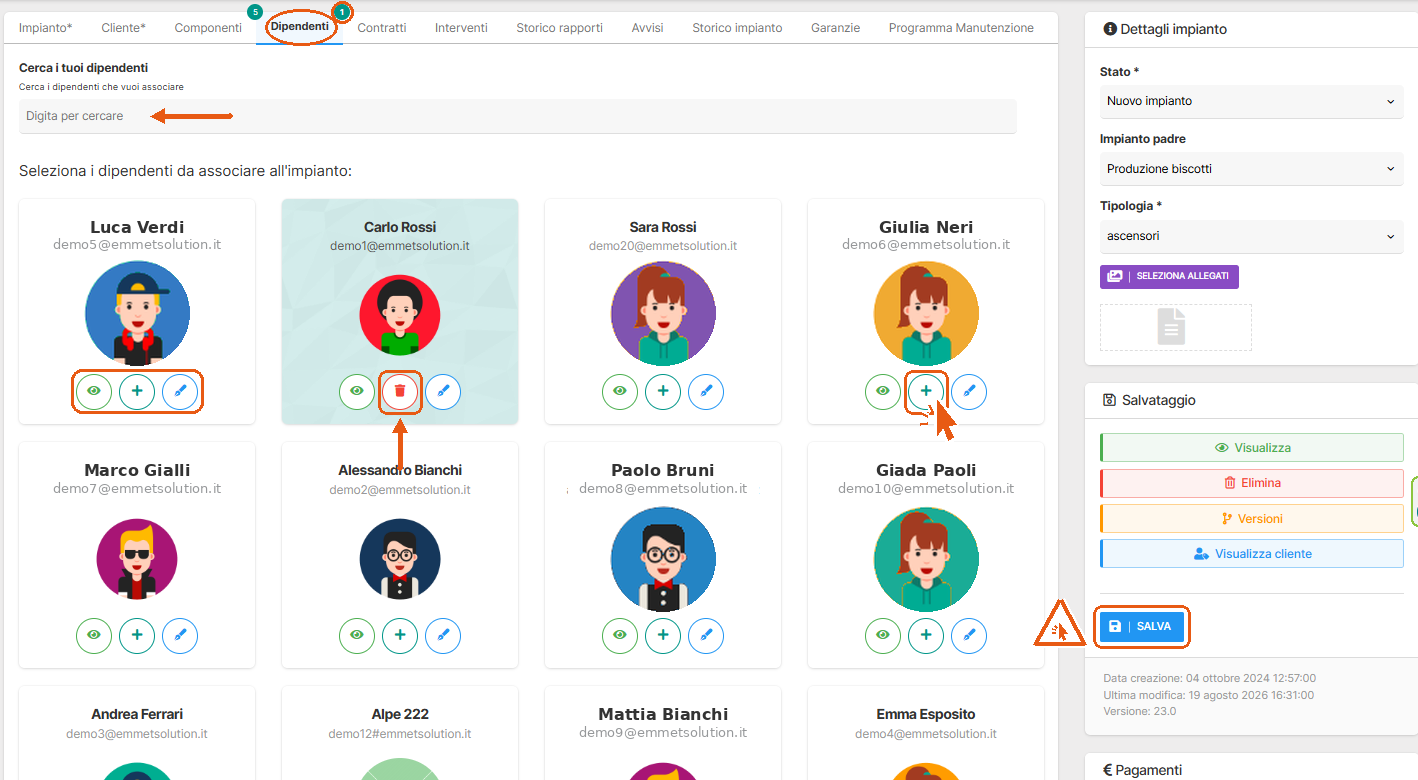View Carlo Rossi's details with the eye icon

click(x=357, y=391)
